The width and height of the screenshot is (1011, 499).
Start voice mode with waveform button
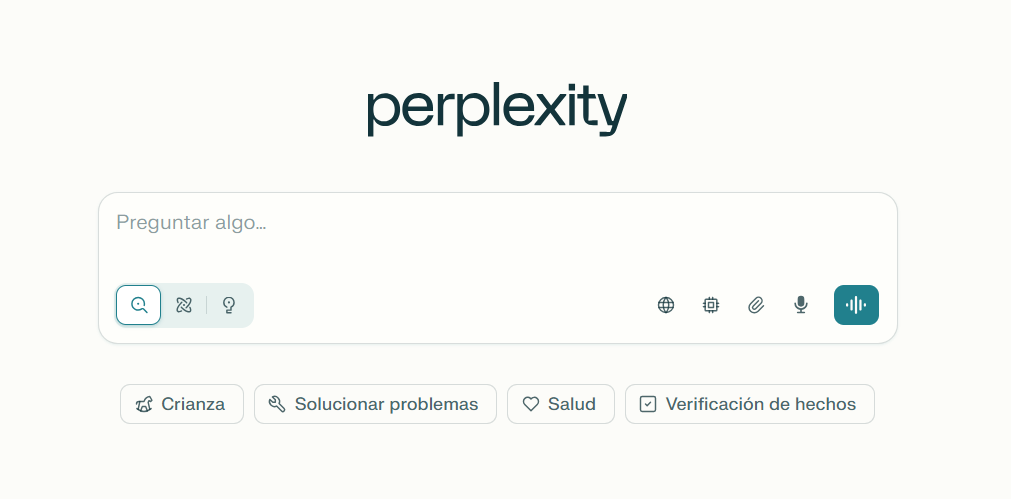(x=856, y=305)
